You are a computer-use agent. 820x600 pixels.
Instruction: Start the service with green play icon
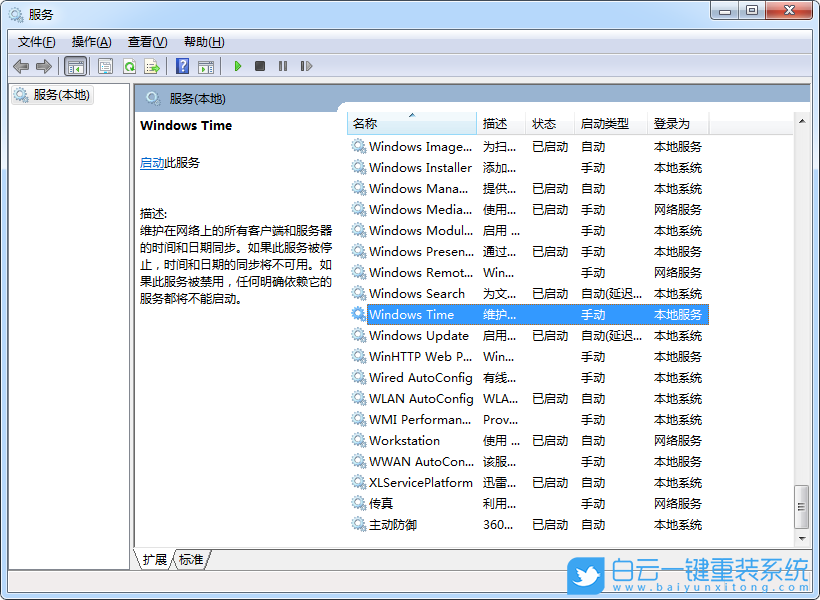pos(237,66)
